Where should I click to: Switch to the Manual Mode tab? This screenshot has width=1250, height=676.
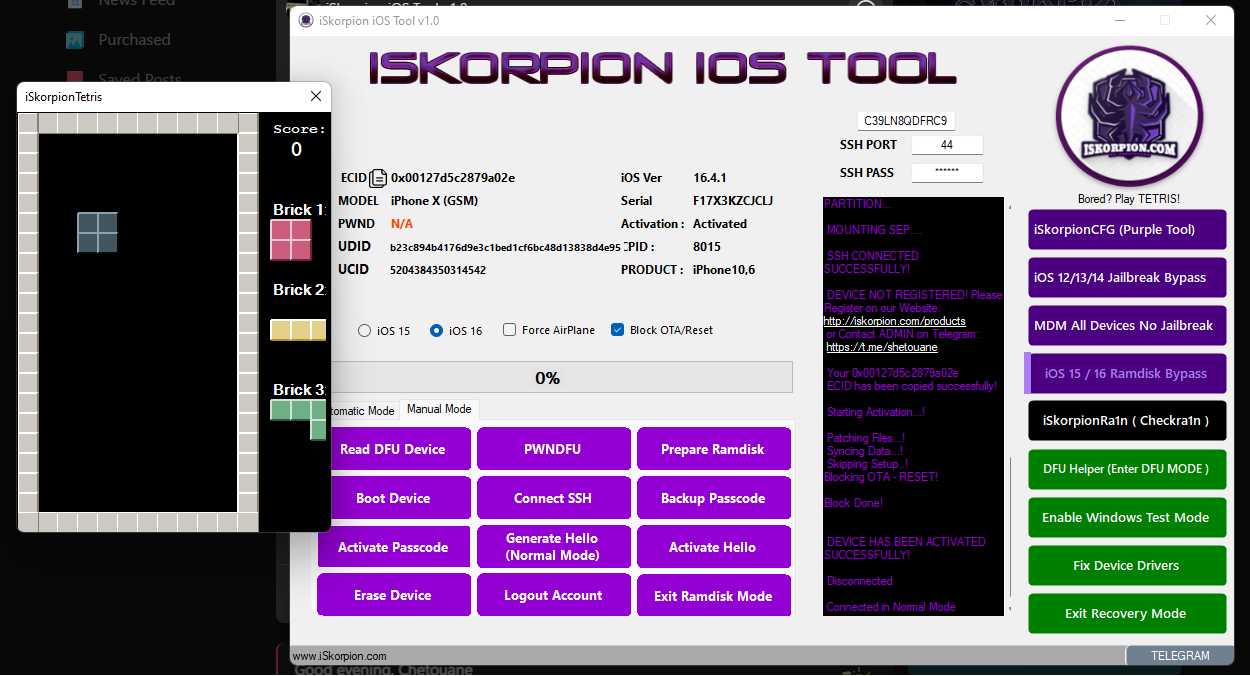point(439,409)
